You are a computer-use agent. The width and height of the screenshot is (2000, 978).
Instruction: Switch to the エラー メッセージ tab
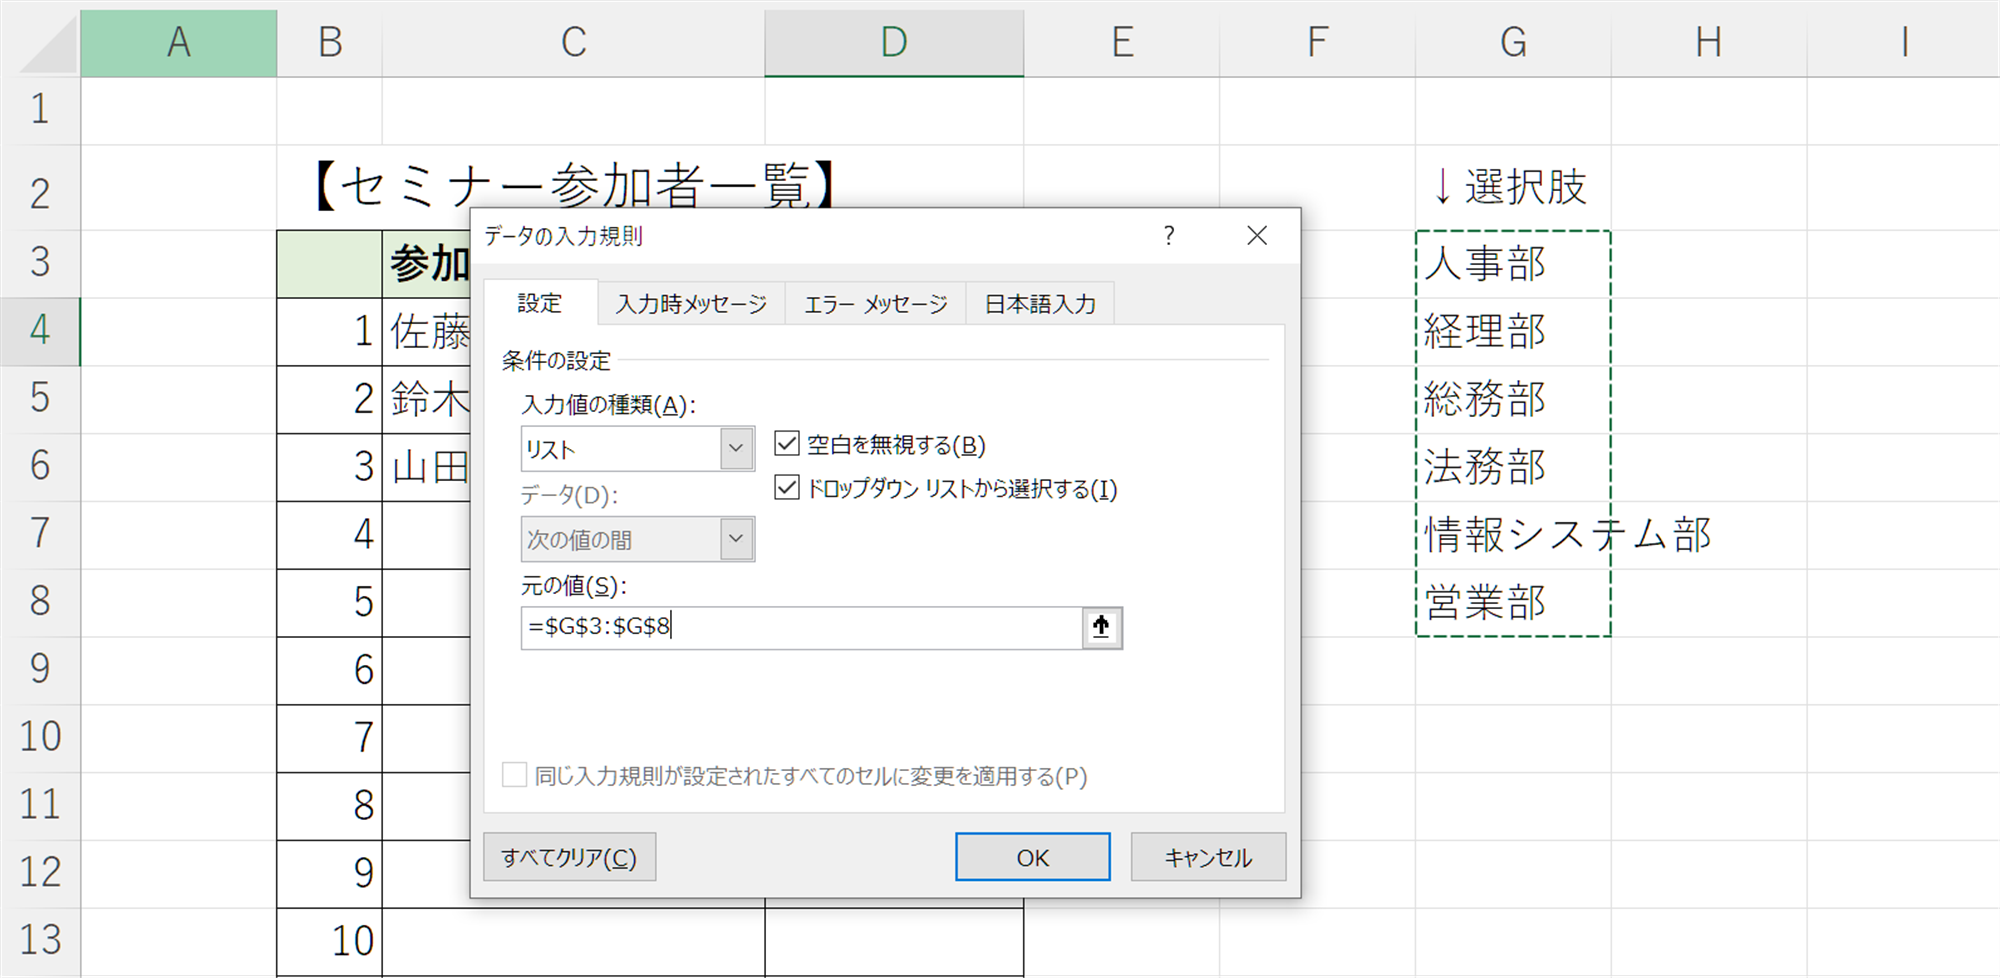coord(874,303)
